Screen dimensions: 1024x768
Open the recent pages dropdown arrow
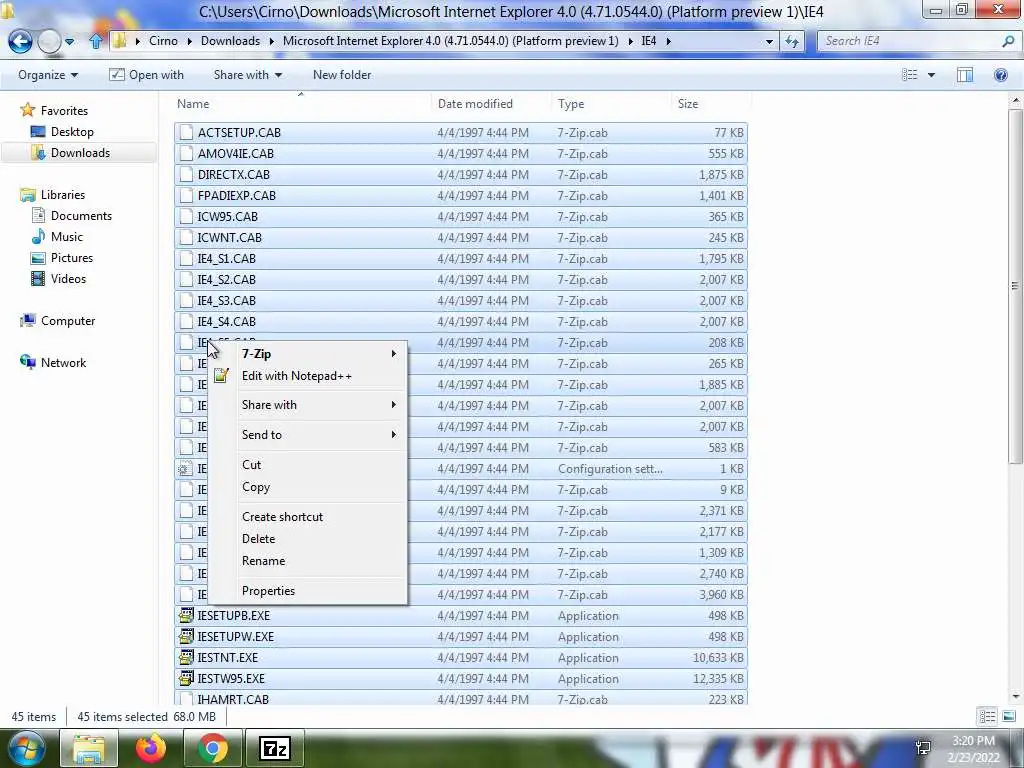coord(69,42)
